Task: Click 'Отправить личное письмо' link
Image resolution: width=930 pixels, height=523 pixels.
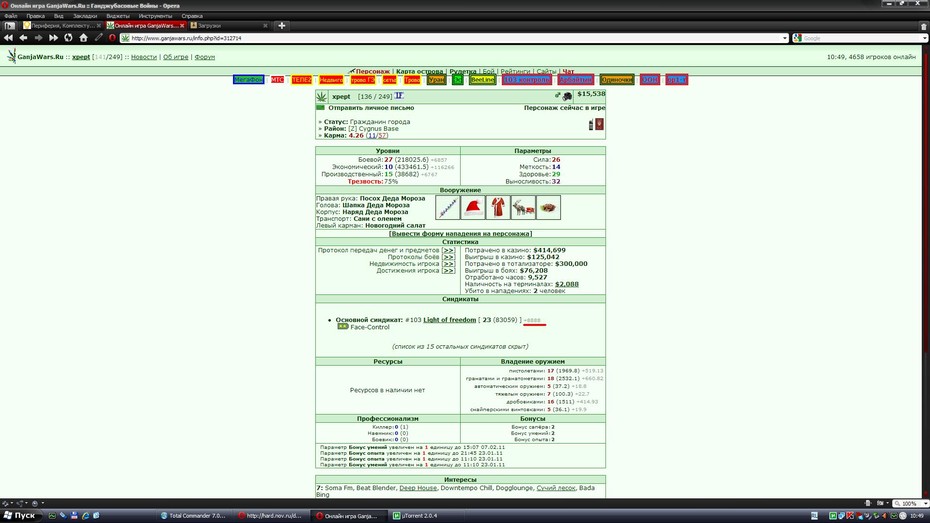Action: point(371,108)
